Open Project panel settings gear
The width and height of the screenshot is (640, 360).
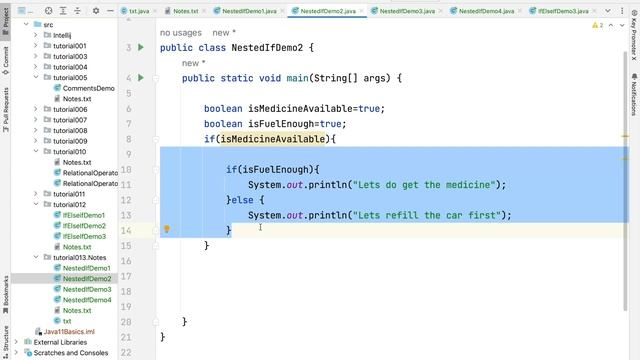(x=96, y=11)
